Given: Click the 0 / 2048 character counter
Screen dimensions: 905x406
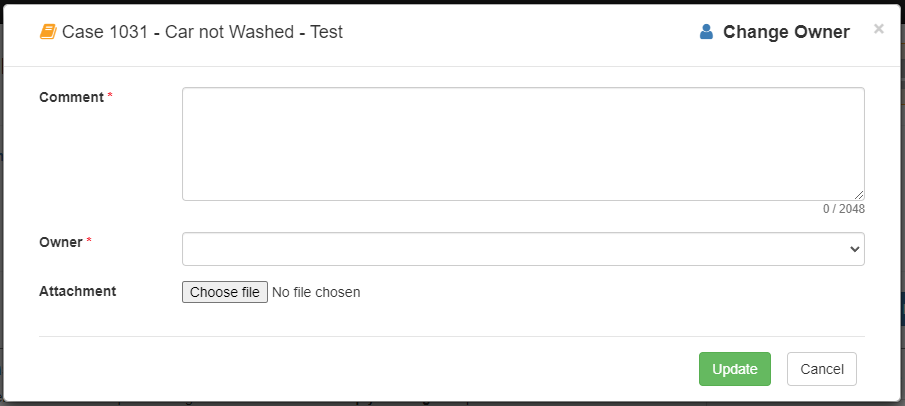Looking at the screenshot, I should point(844,209).
